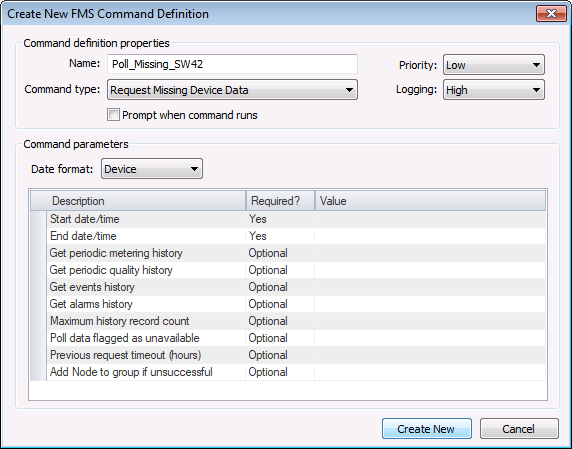This screenshot has width=572, height=449.
Task: Close the Create New FMS Command Definition dialog
Action: point(551,14)
